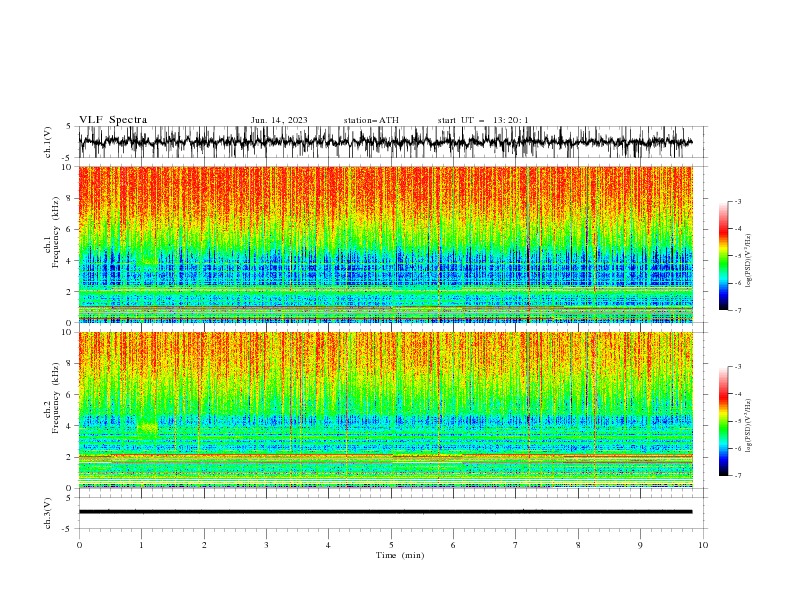Click the '-7' label on the ch.1 color bar
The image size is (792, 612).
[738, 310]
